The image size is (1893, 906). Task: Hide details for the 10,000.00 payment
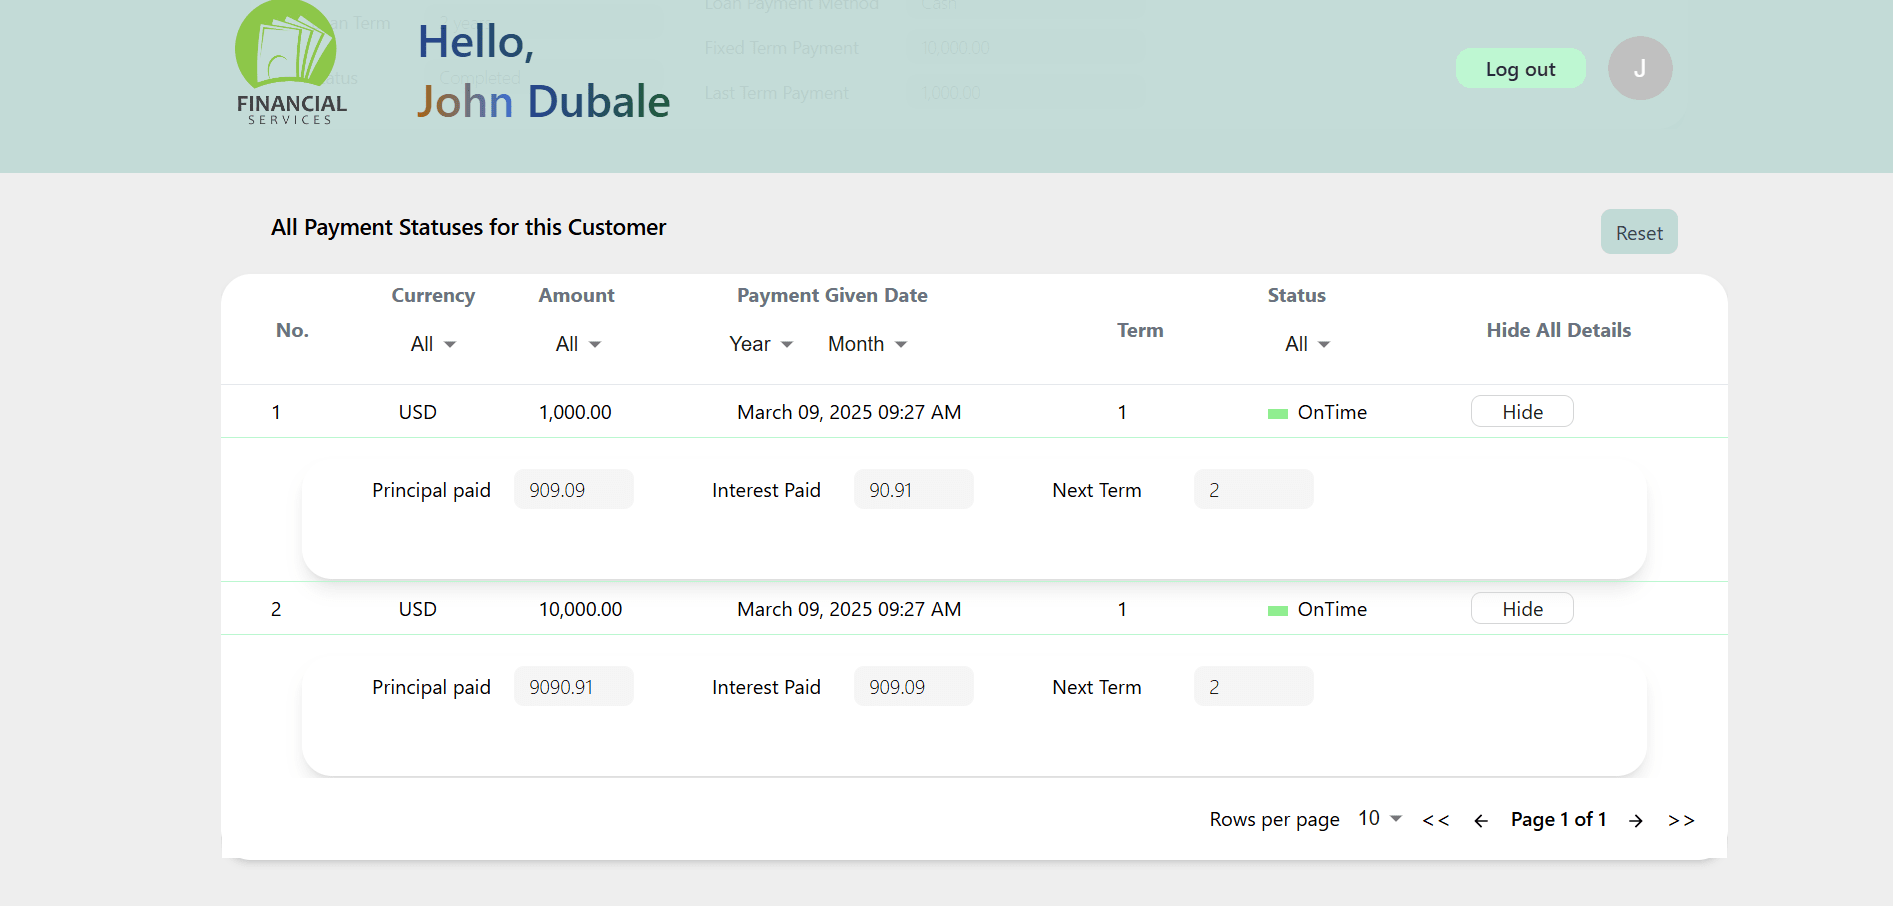coord(1521,608)
